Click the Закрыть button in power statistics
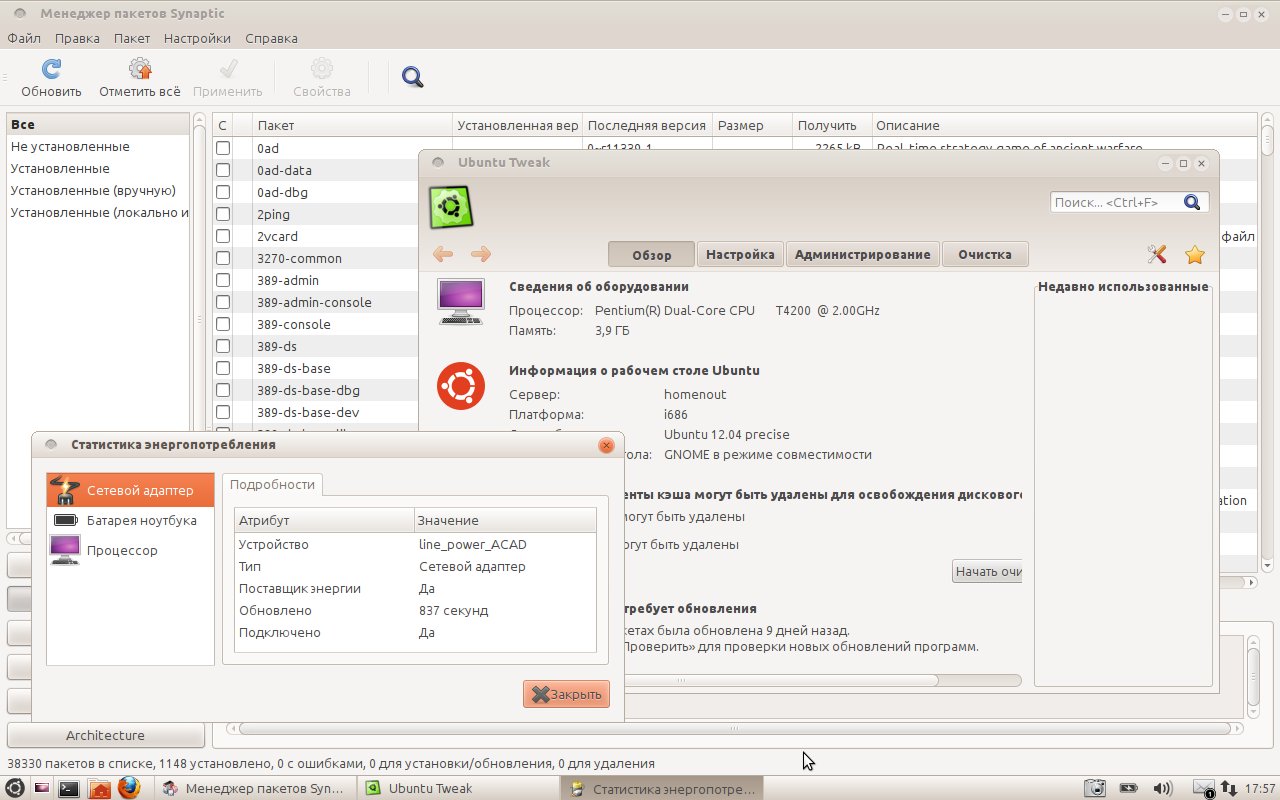The width and height of the screenshot is (1280, 800). click(566, 694)
